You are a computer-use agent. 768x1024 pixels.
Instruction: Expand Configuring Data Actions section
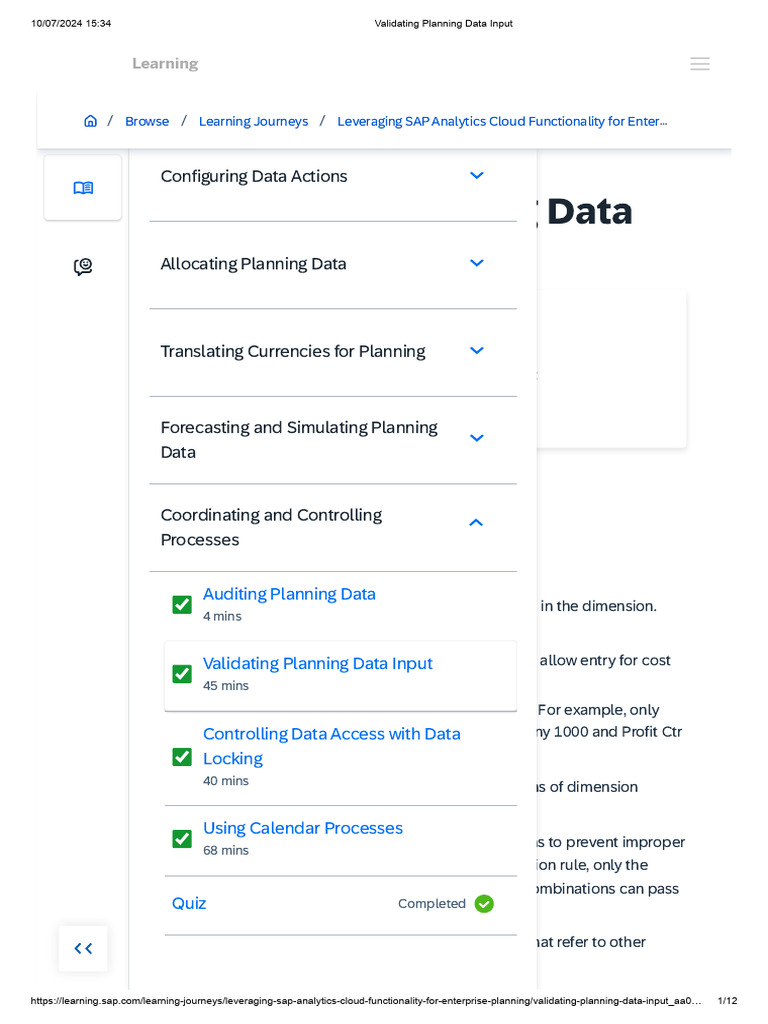477,176
